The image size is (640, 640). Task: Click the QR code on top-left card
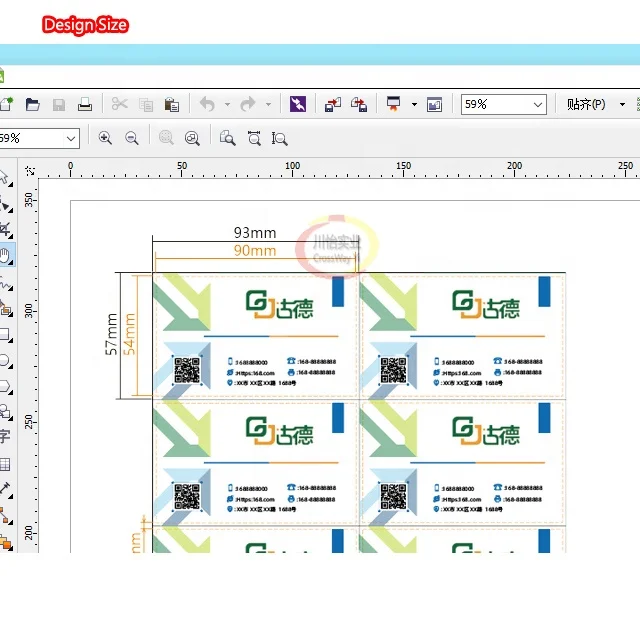(187, 370)
